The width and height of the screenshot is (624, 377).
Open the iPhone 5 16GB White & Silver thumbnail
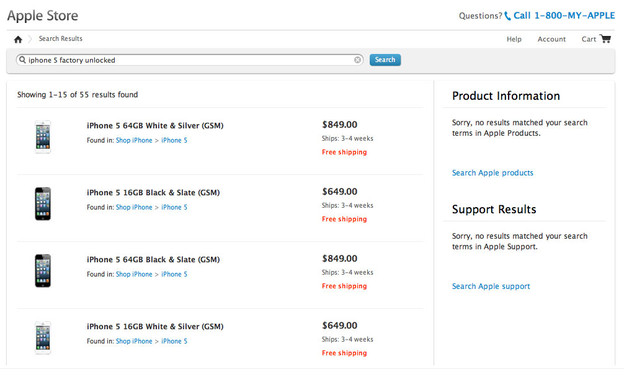click(43, 338)
